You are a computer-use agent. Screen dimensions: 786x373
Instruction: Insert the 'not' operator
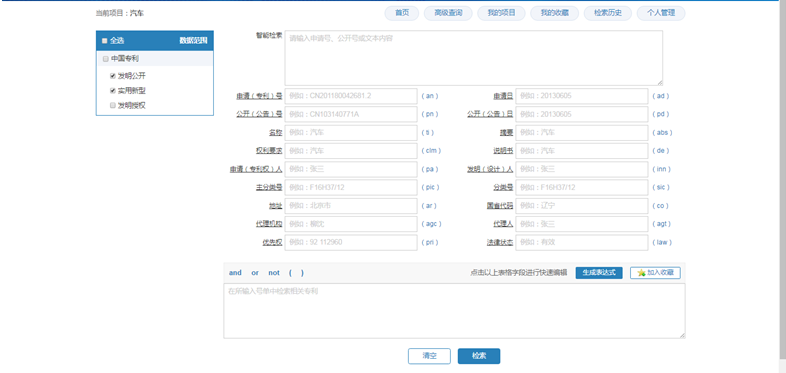click(274, 273)
